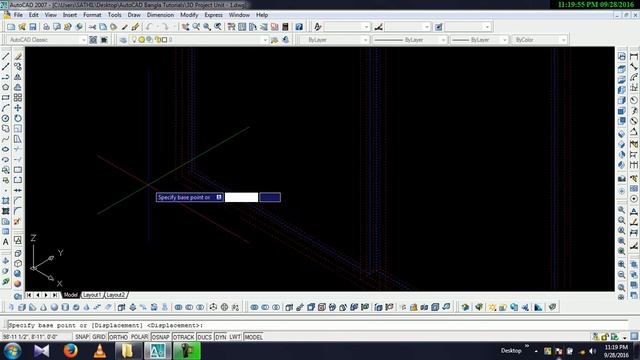Select the Erase modify tool

coord(18,56)
